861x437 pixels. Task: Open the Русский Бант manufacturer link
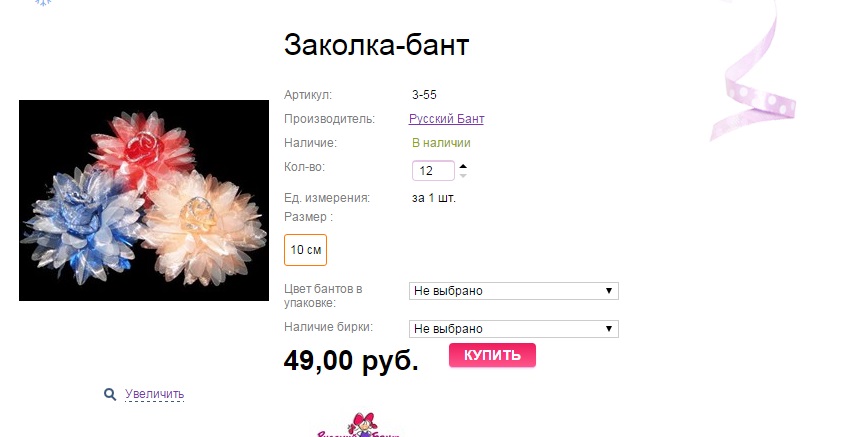pyautogui.click(x=446, y=119)
